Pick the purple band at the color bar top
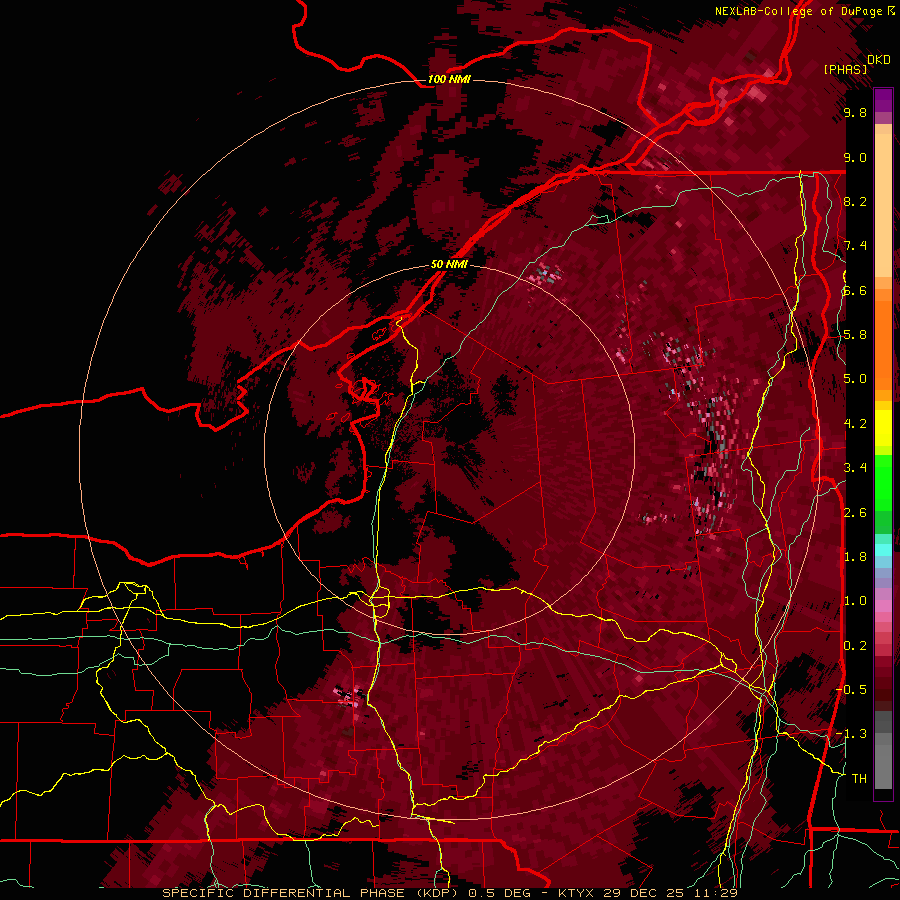Image resolution: width=900 pixels, height=900 pixels. (x=883, y=100)
